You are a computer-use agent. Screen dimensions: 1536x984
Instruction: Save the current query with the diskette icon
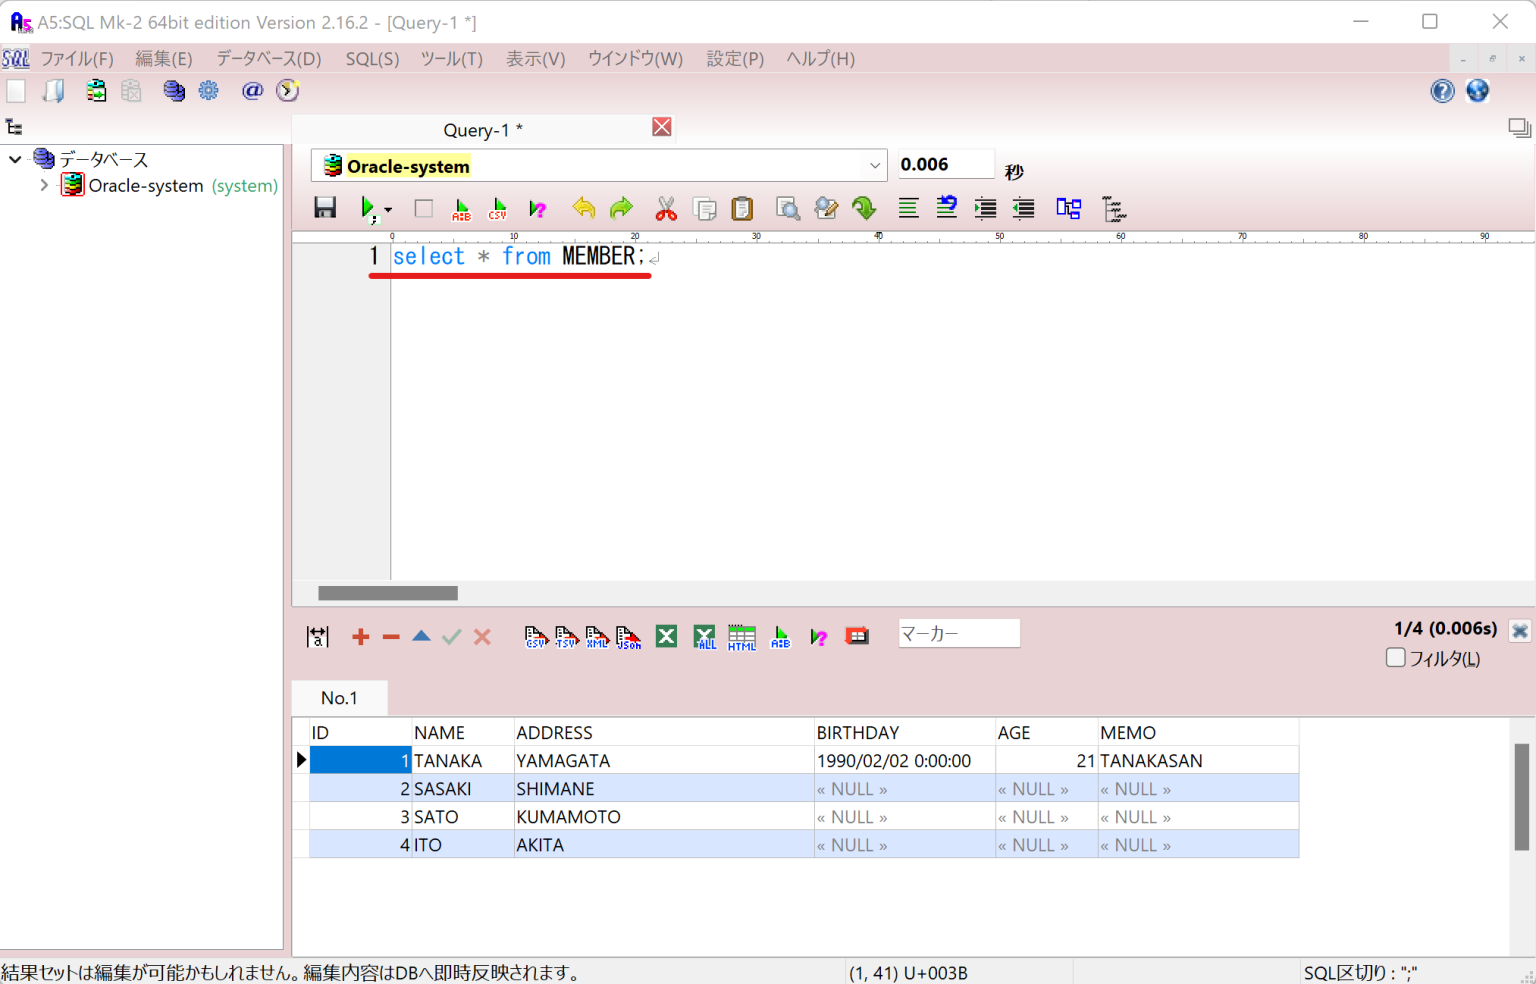point(325,208)
